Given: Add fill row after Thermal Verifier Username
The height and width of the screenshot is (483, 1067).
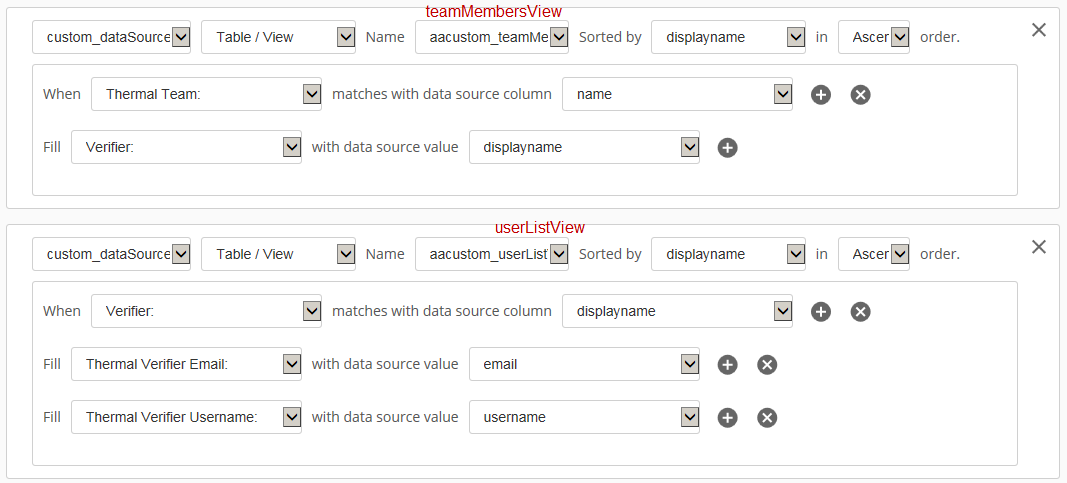Looking at the screenshot, I should click(x=727, y=417).
